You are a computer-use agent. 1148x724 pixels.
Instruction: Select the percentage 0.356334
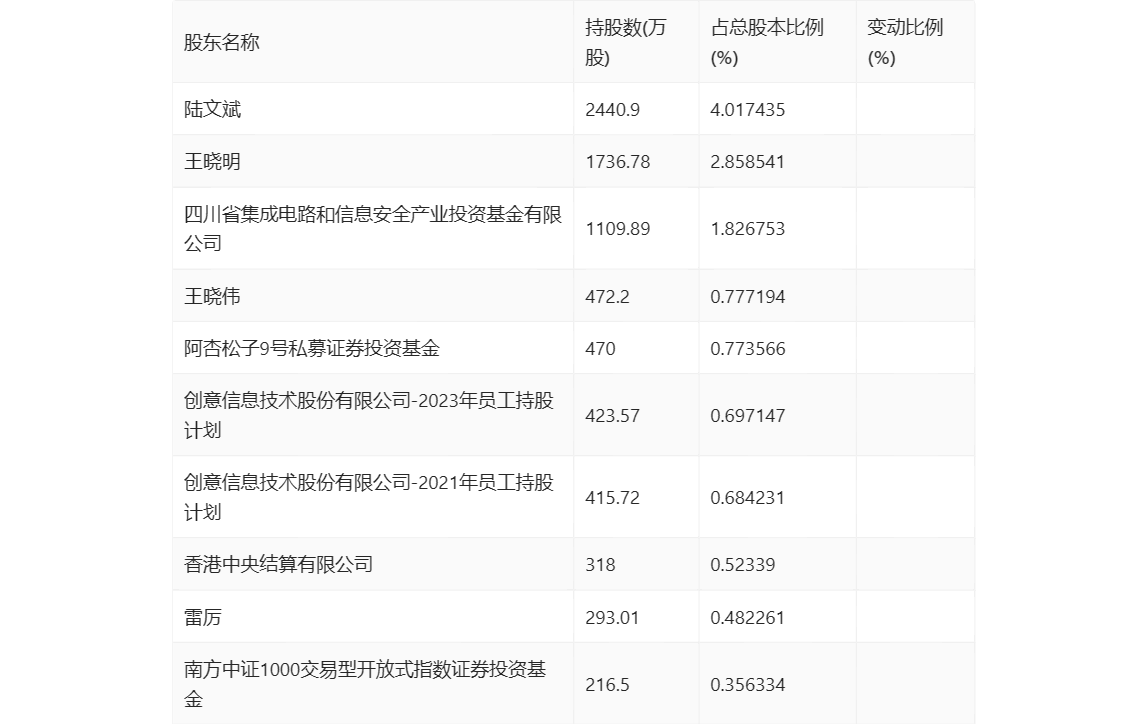pyautogui.click(x=748, y=685)
